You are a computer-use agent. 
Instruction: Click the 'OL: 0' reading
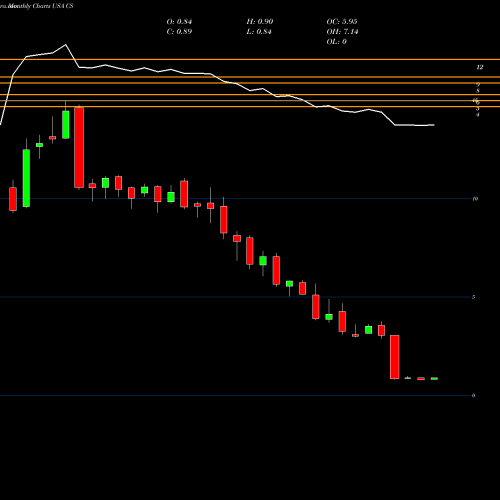pyautogui.click(x=336, y=42)
